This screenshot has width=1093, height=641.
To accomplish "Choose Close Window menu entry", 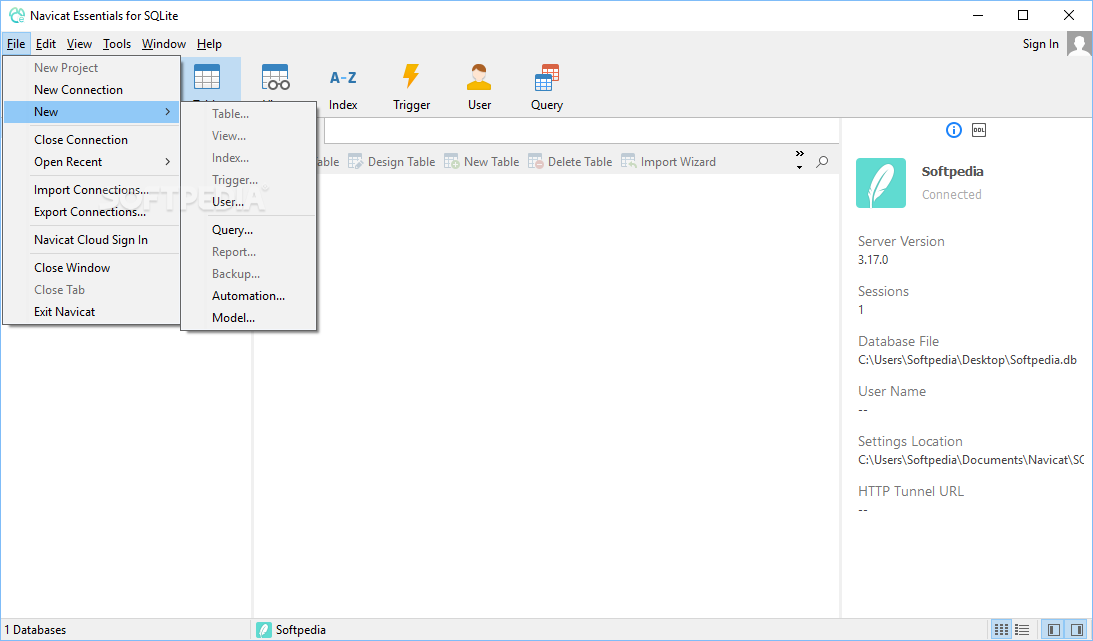I will pos(91,268).
